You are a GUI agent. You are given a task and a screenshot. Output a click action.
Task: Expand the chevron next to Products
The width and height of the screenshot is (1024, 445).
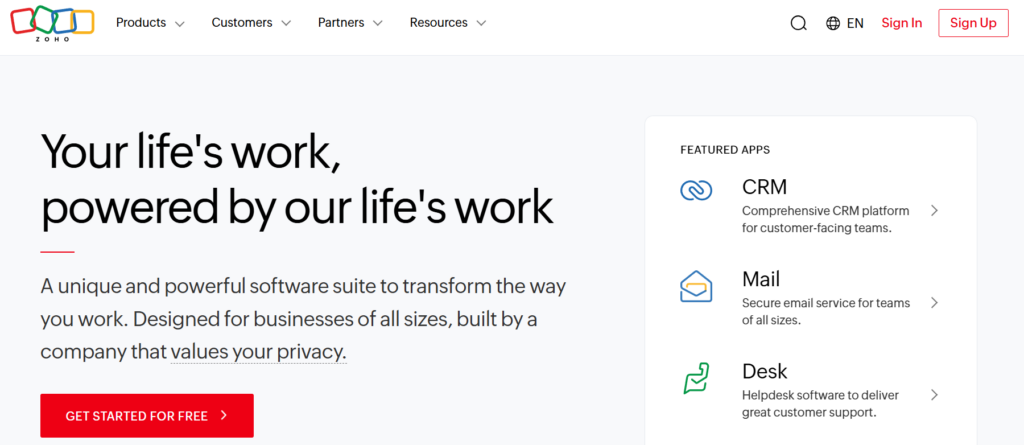(180, 24)
